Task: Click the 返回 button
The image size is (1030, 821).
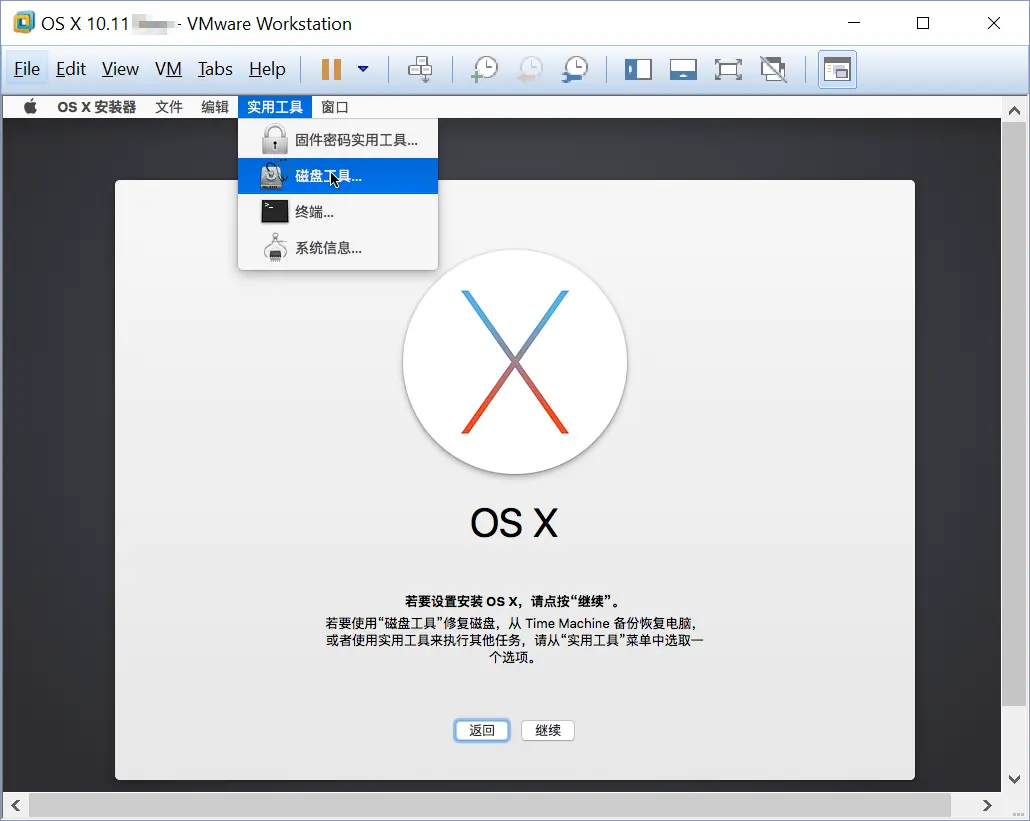Action: pos(481,730)
